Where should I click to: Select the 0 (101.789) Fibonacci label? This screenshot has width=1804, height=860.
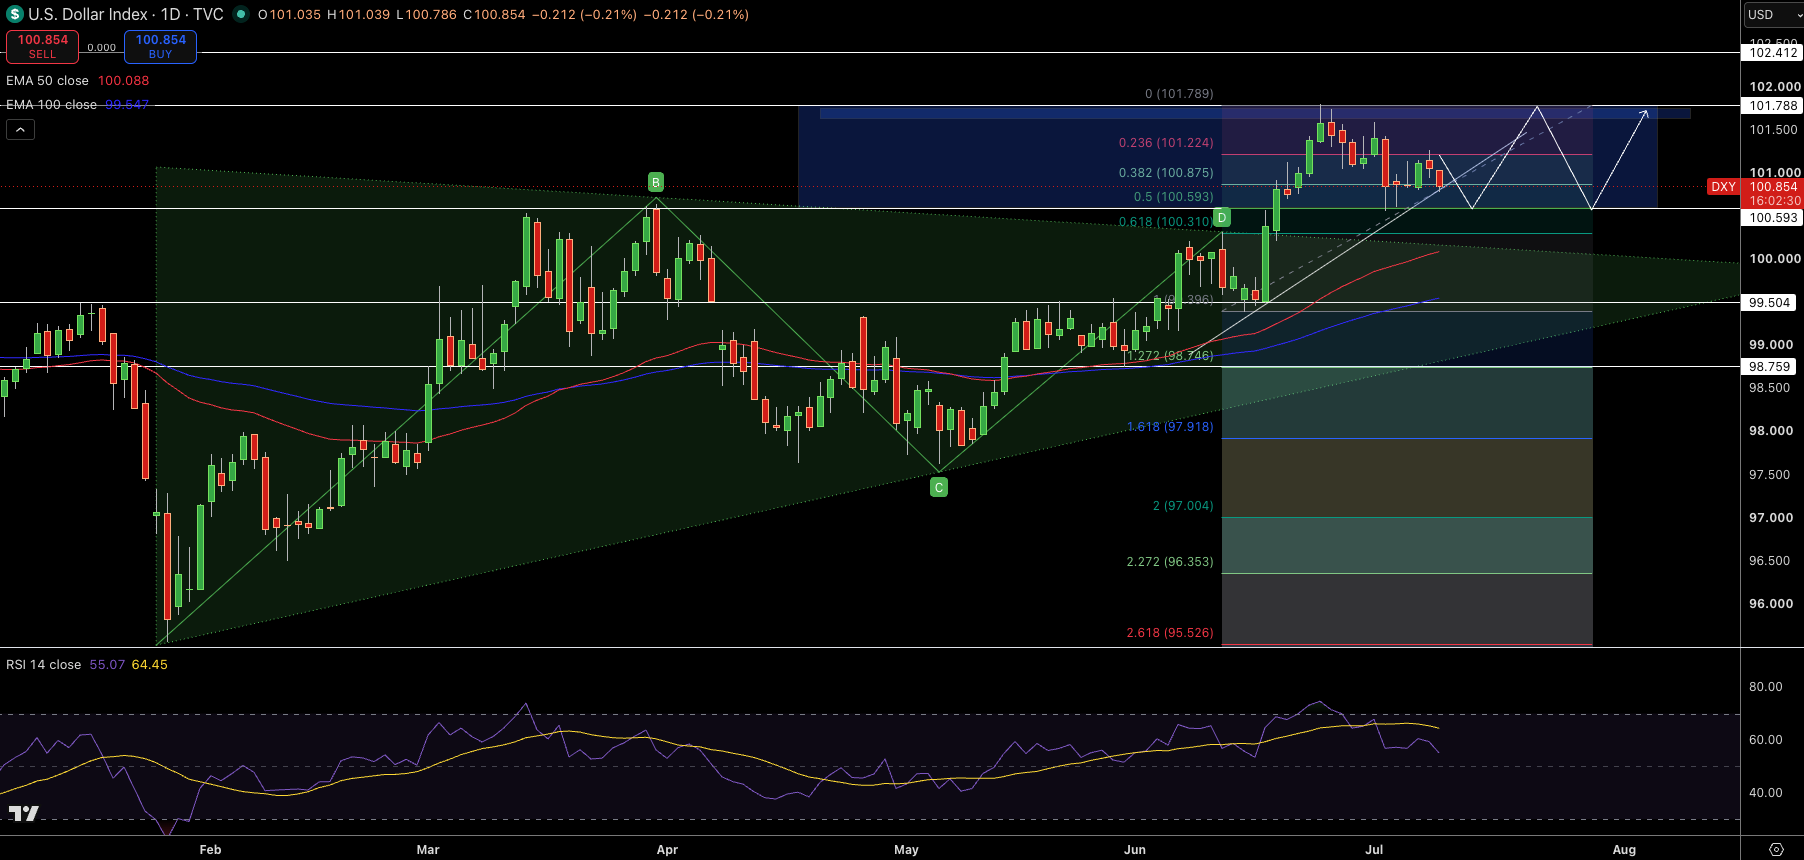1179,94
